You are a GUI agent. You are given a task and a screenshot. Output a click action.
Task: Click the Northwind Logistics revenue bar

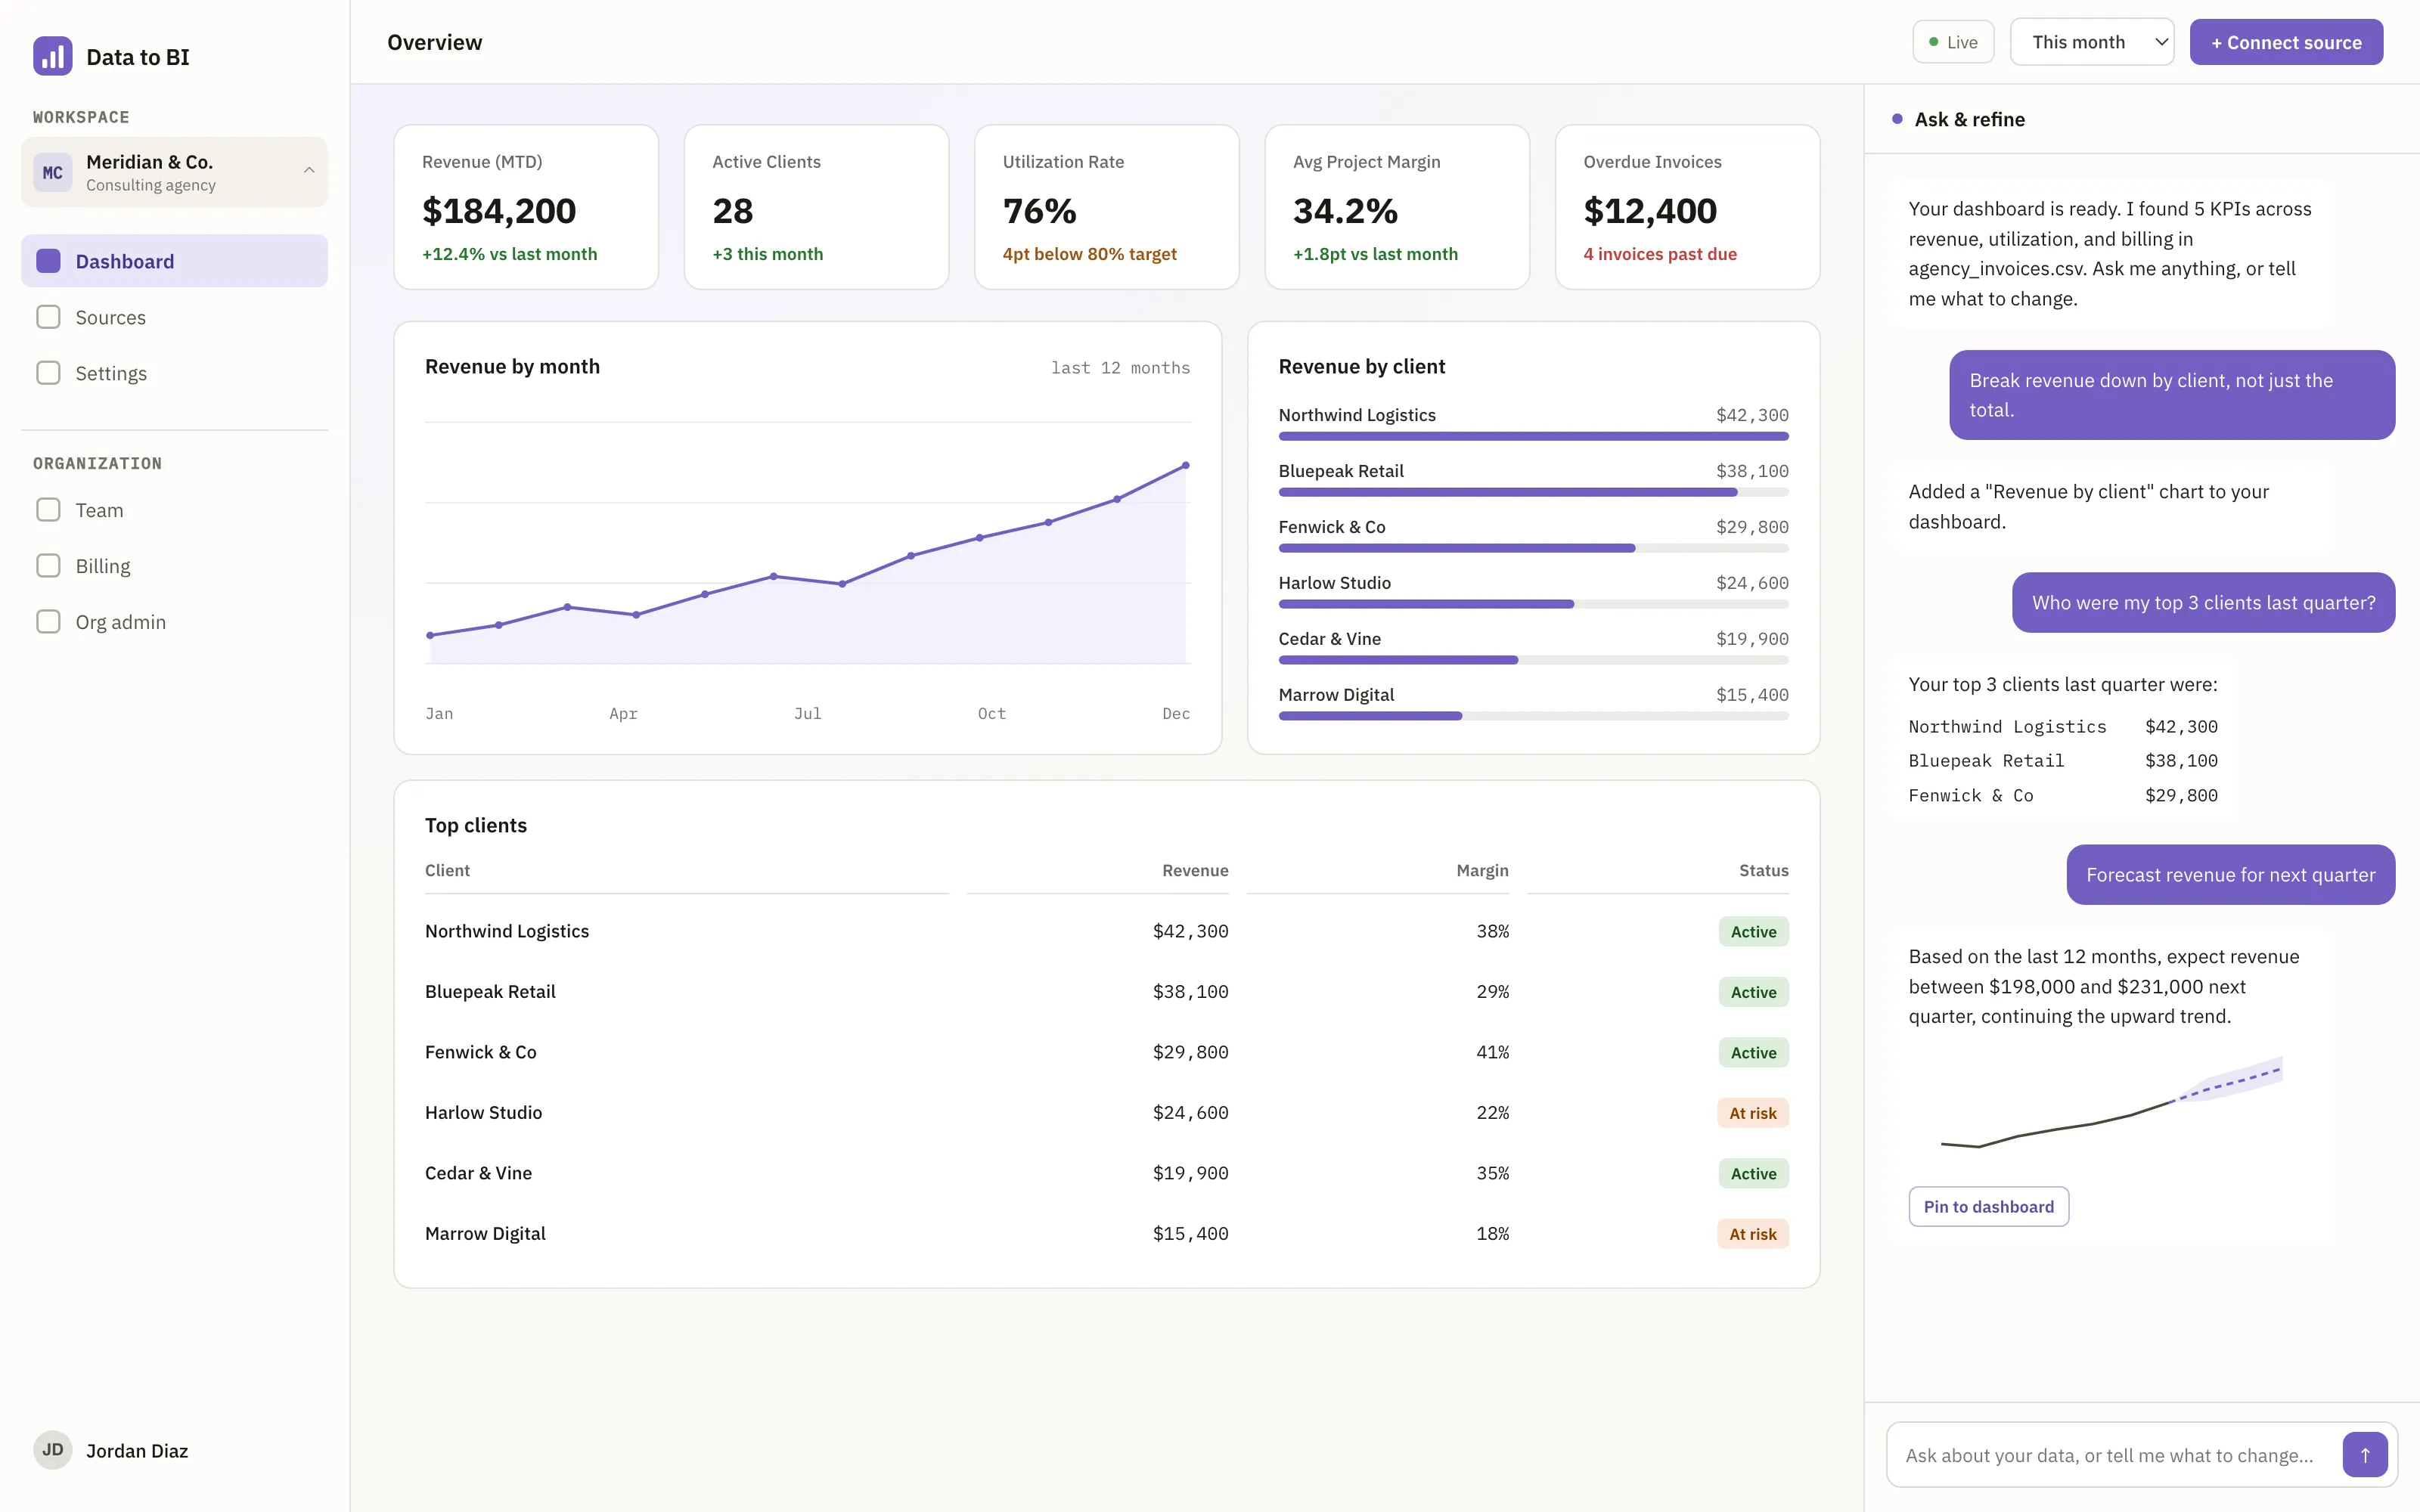click(1533, 436)
